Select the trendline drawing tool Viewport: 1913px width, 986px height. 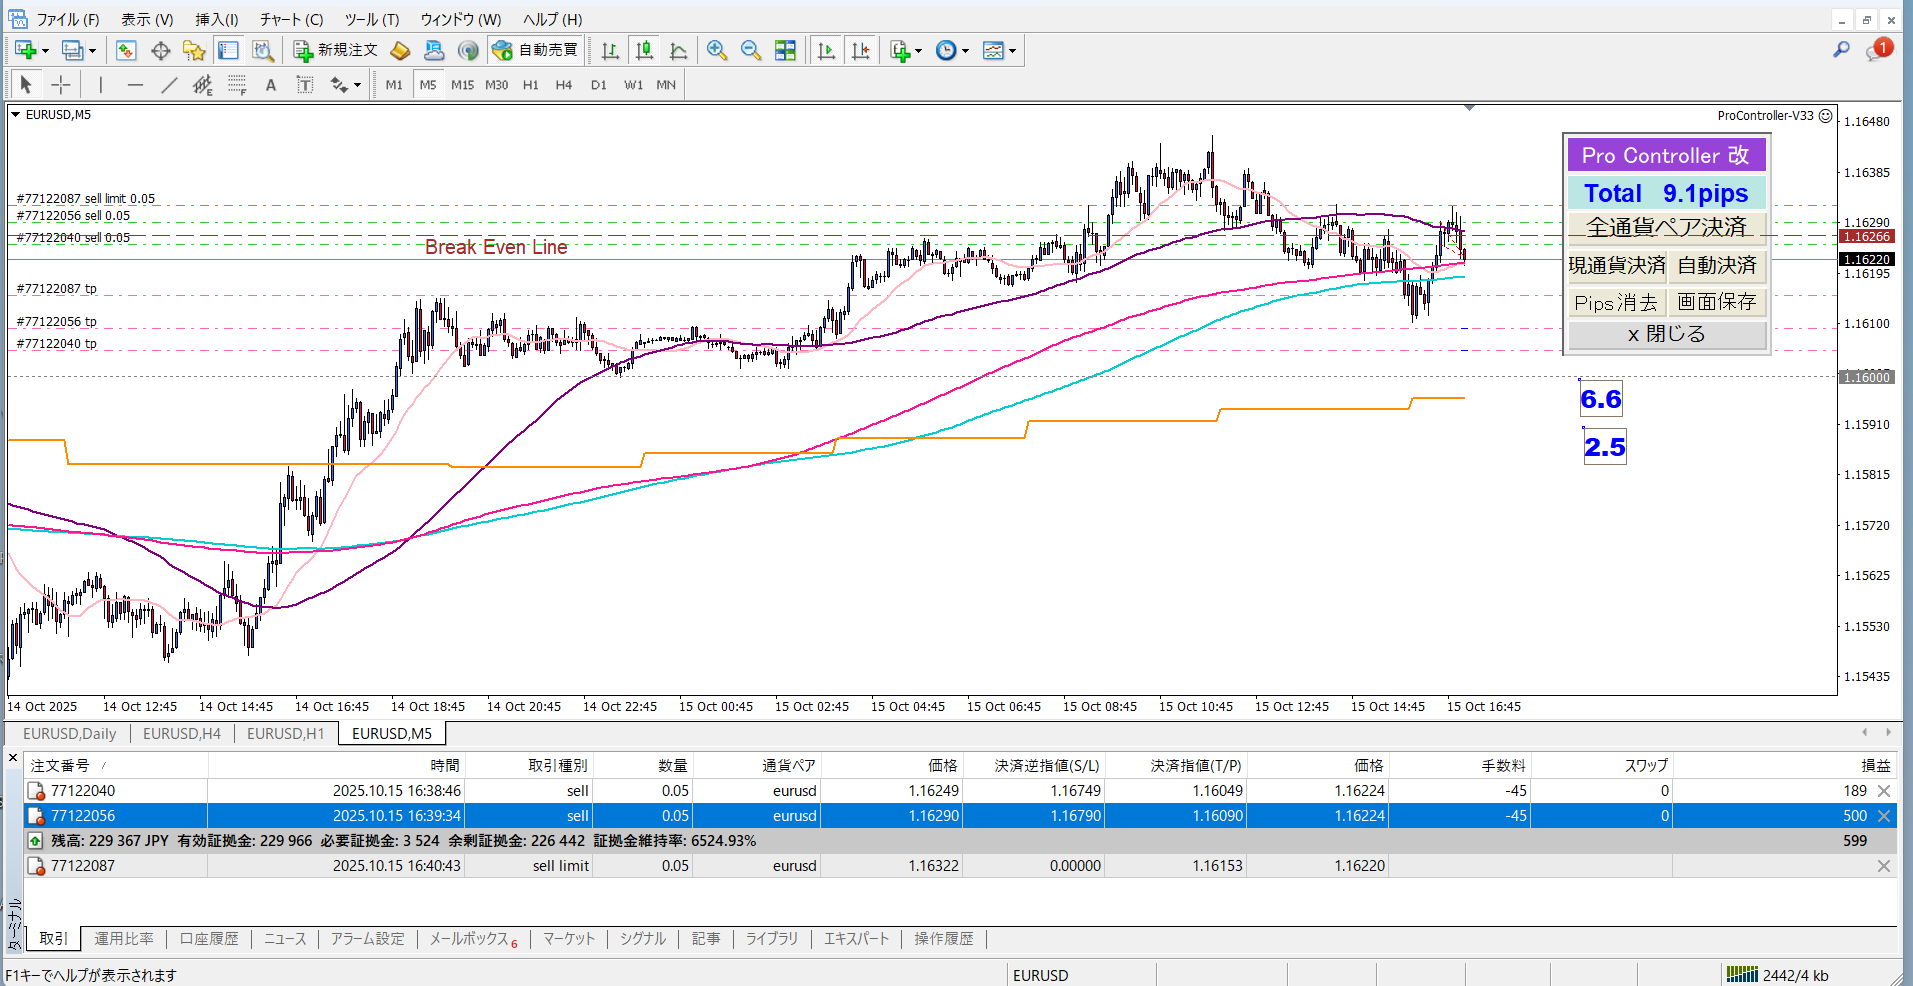(x=169, y=85)
